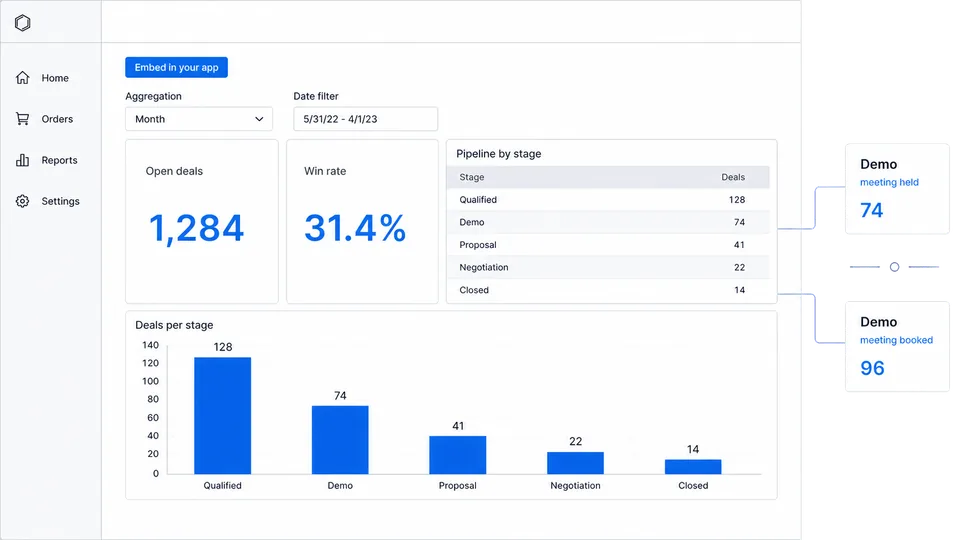Click the Deals column header
960x540 pixels.
[733, 177]
